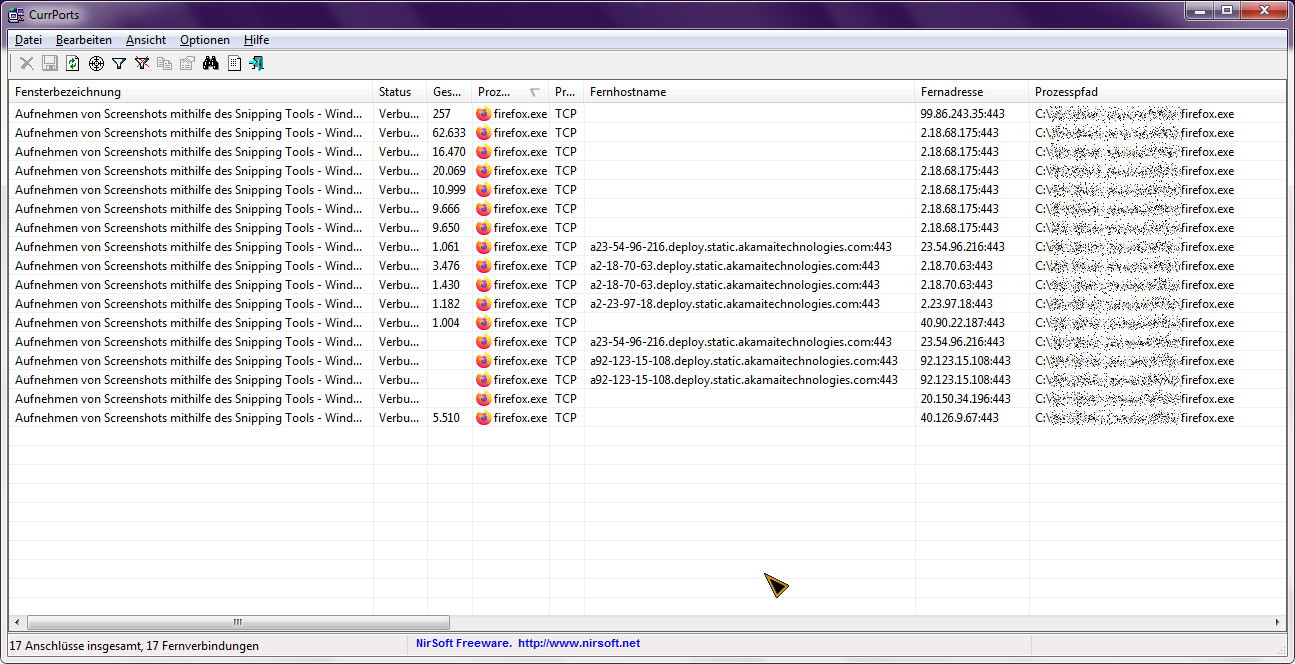Click the Pr... protocol column header
1295x664 pixels.
coord(567,92)
